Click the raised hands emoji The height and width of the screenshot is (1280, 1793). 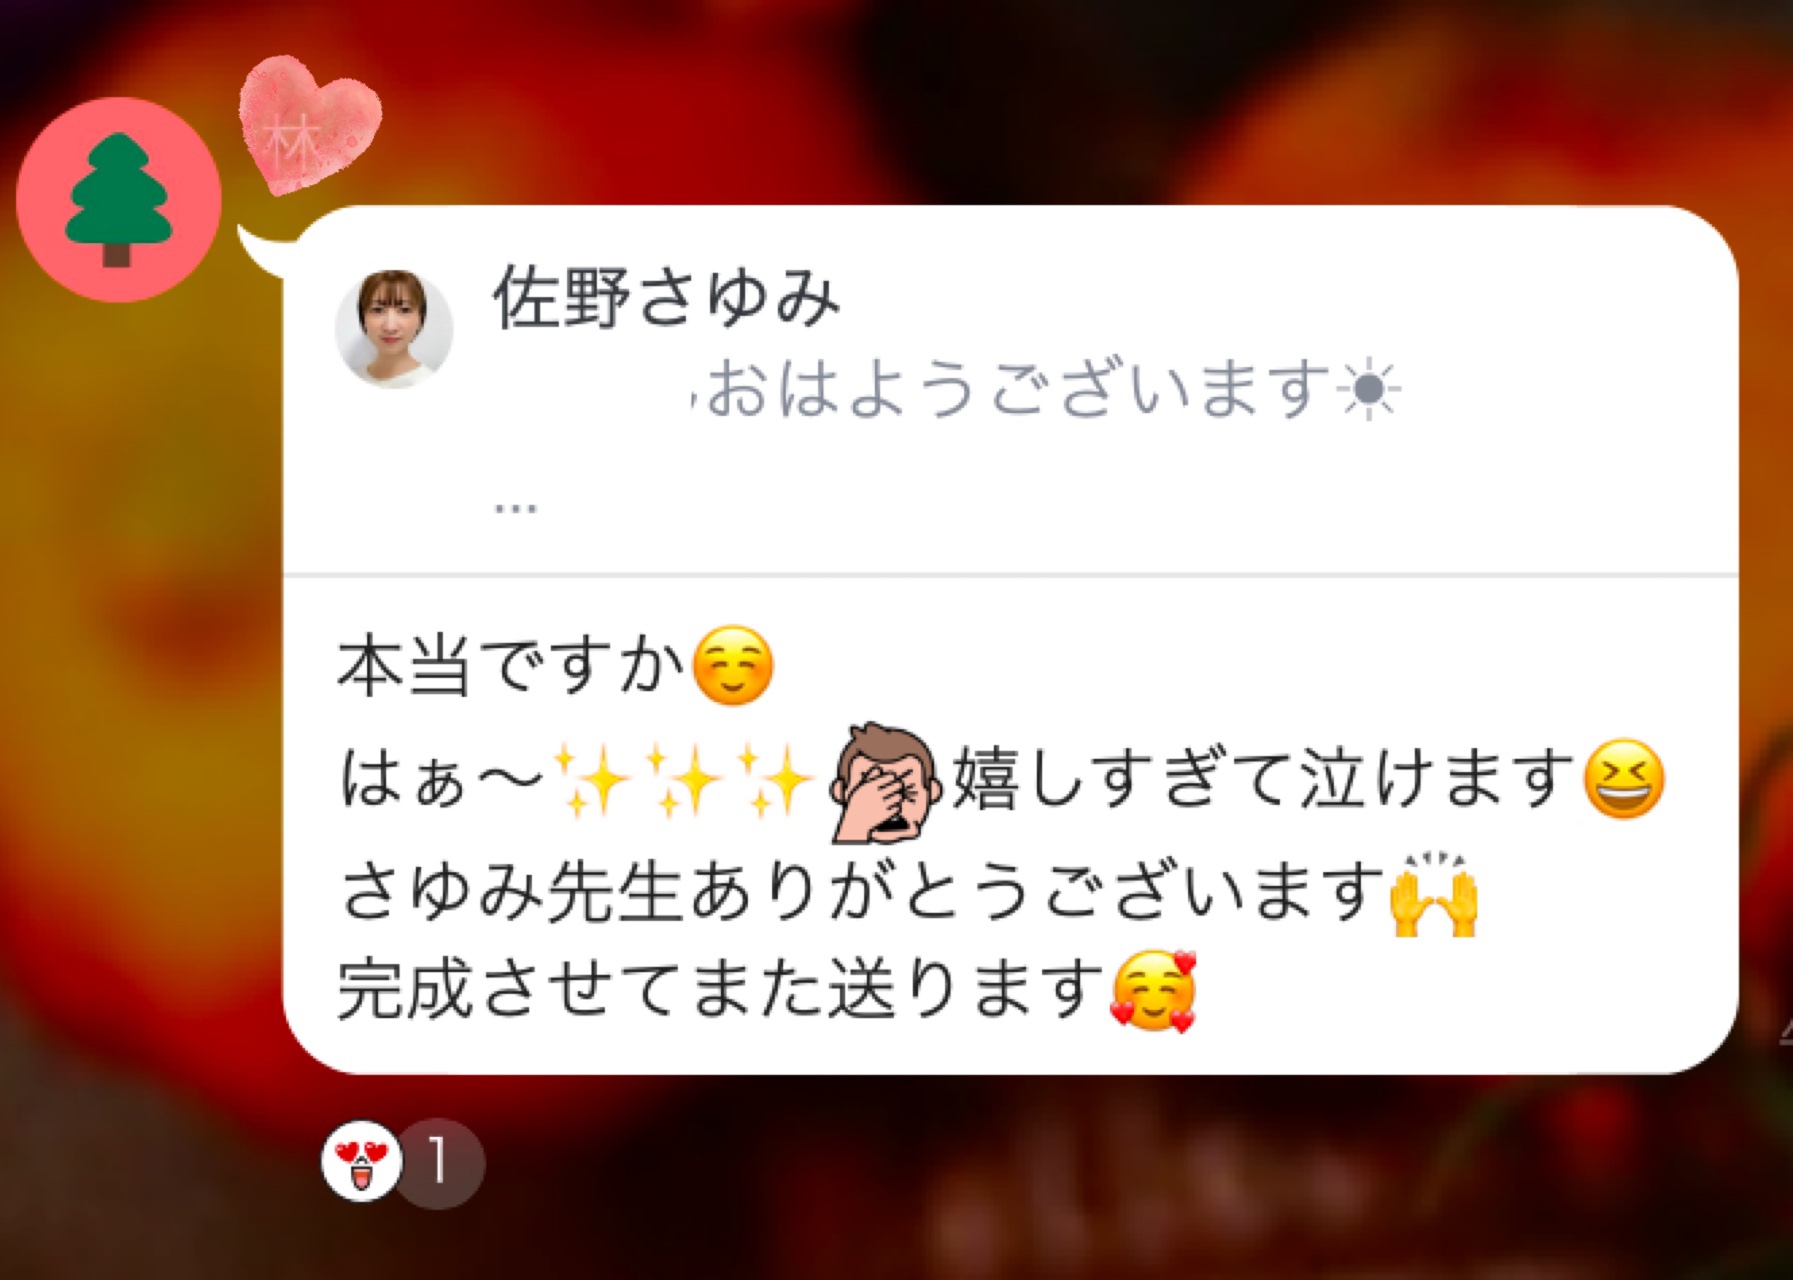pos(1434,893)
